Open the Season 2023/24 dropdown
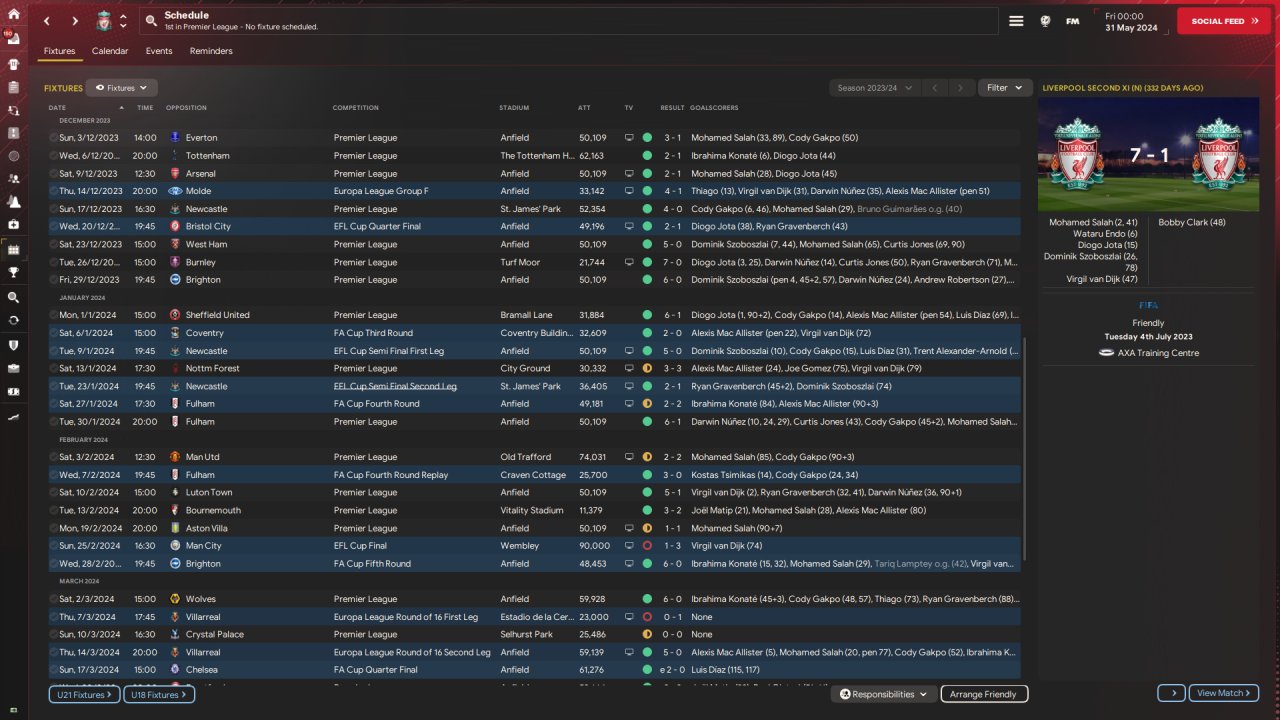Viewport: 1280px width, 720px height. (x=874, y=88)
